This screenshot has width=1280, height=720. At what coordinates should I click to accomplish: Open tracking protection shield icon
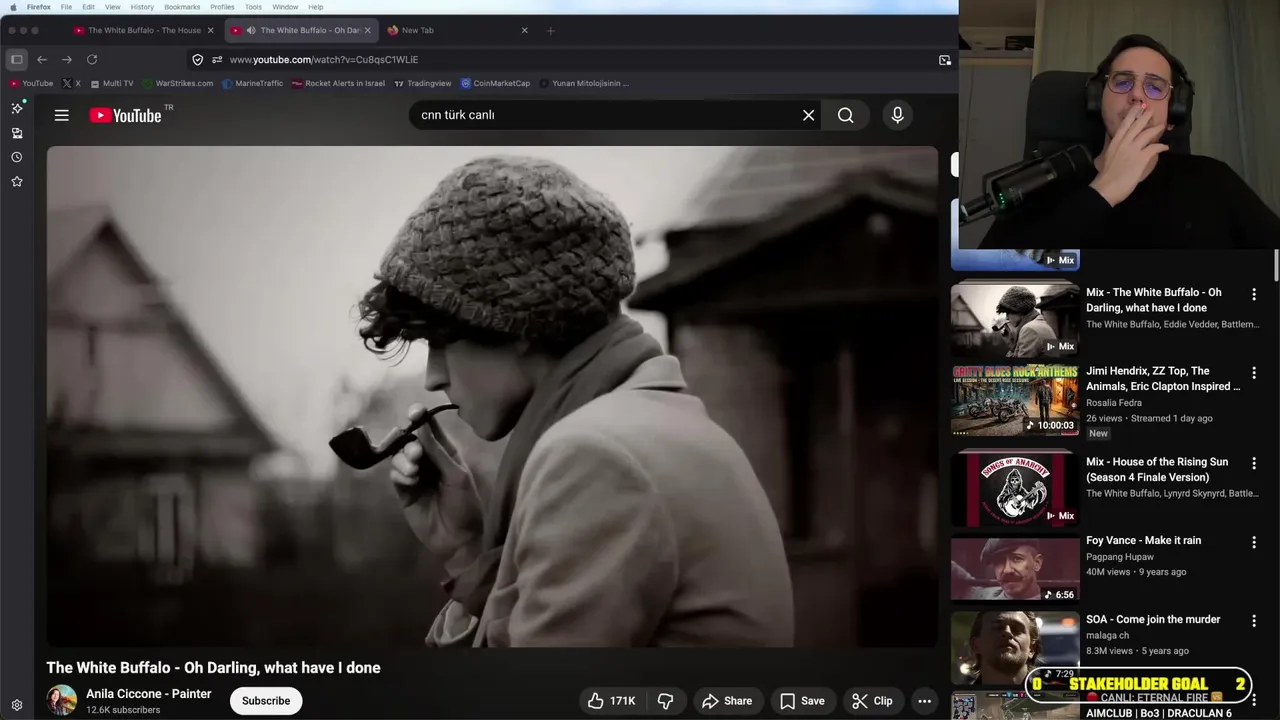[198, 60]
